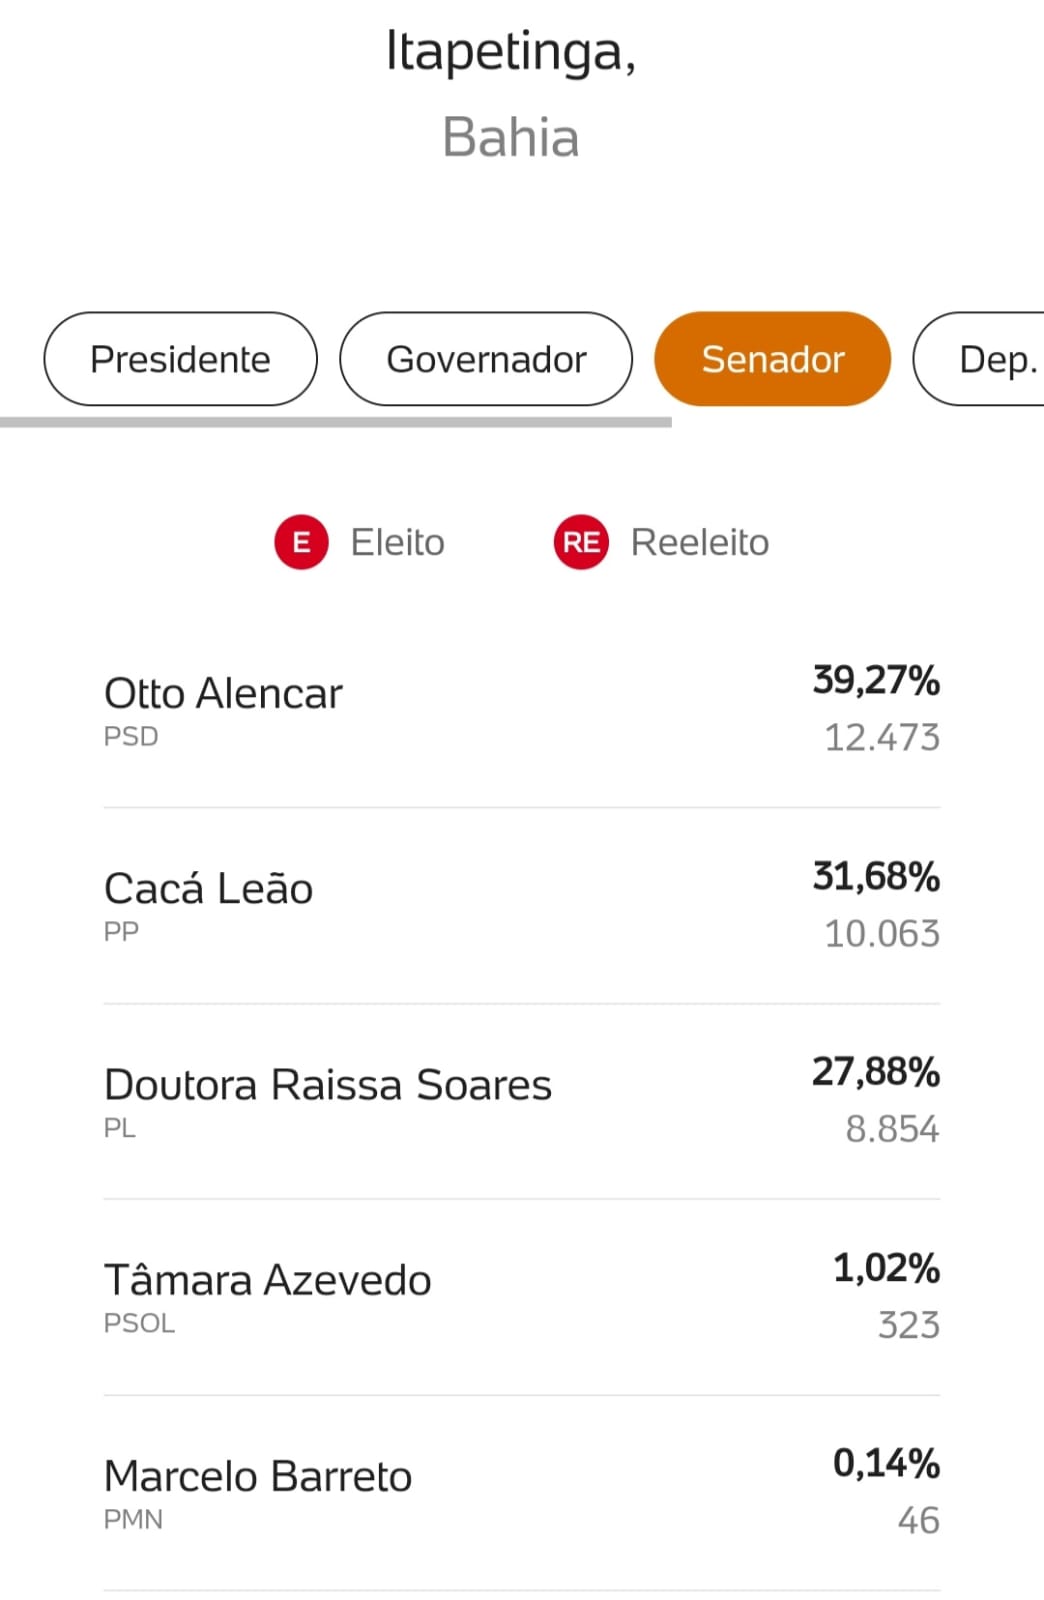Click the red RE Reeleito legend icon
Screen dimensions: 1044x1600
pyautogui.click(x=581, y=542)
